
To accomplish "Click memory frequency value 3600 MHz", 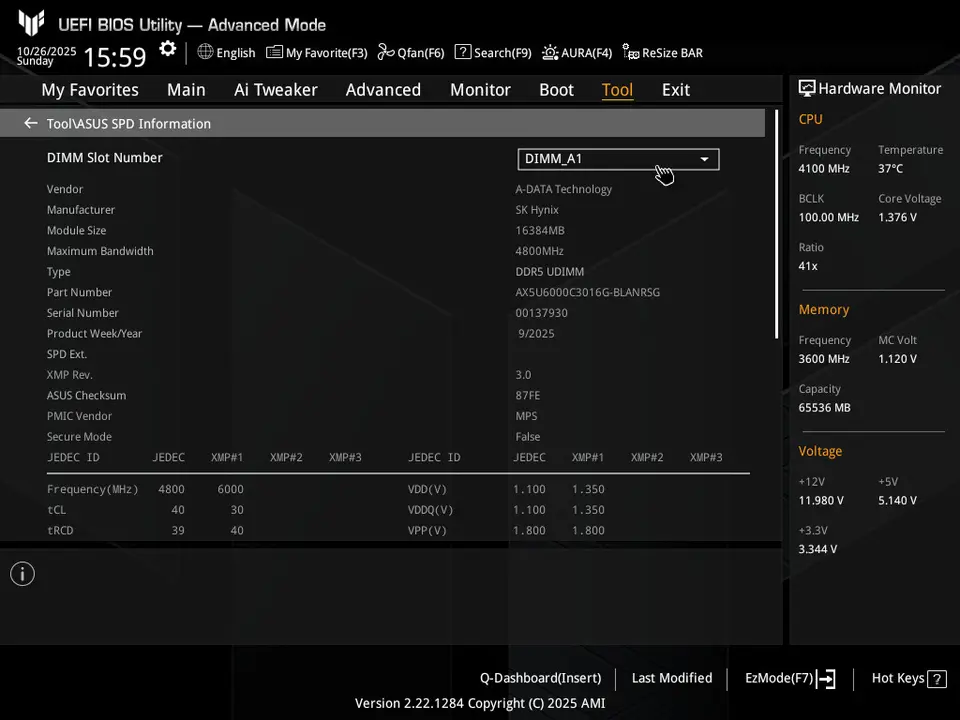I will (x=824, y=359).
